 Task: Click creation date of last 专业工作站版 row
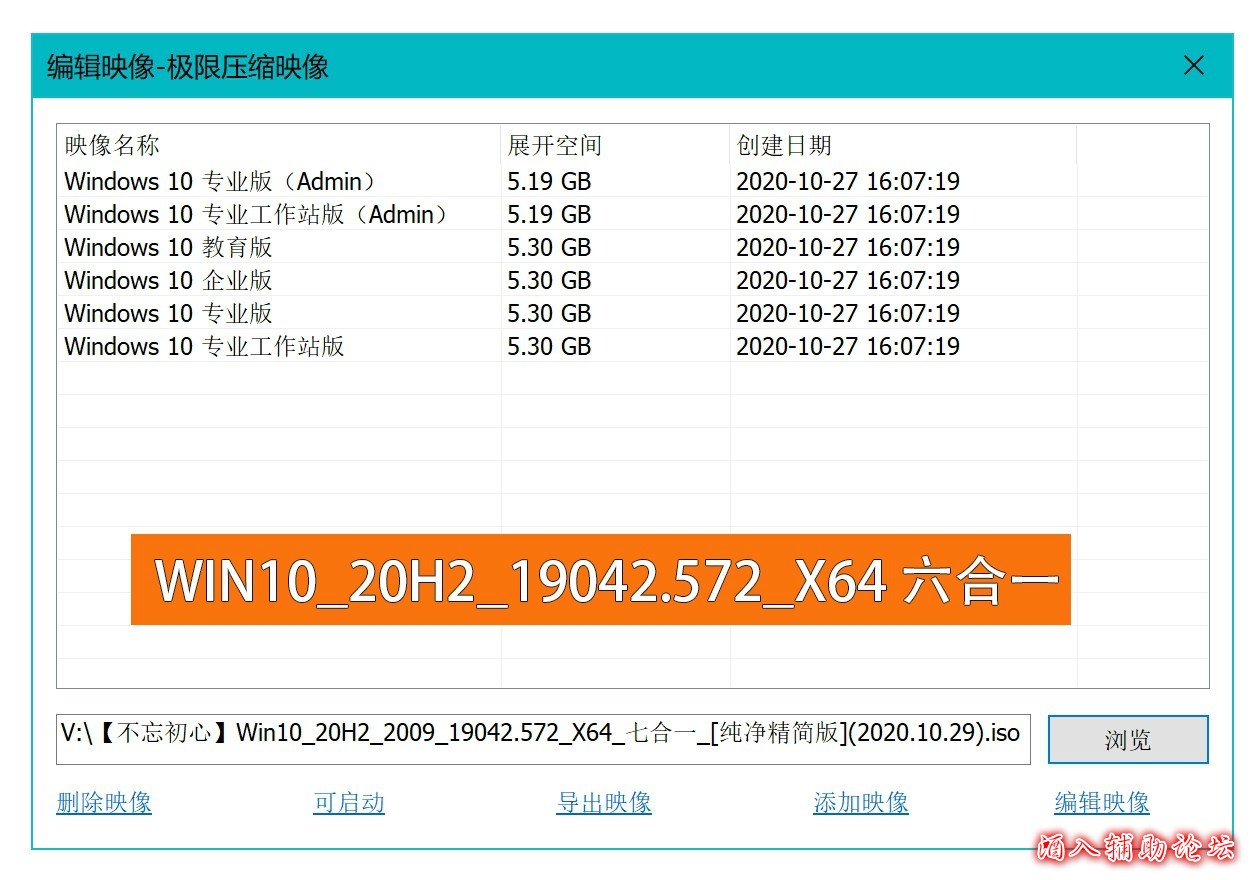[848, 346]
